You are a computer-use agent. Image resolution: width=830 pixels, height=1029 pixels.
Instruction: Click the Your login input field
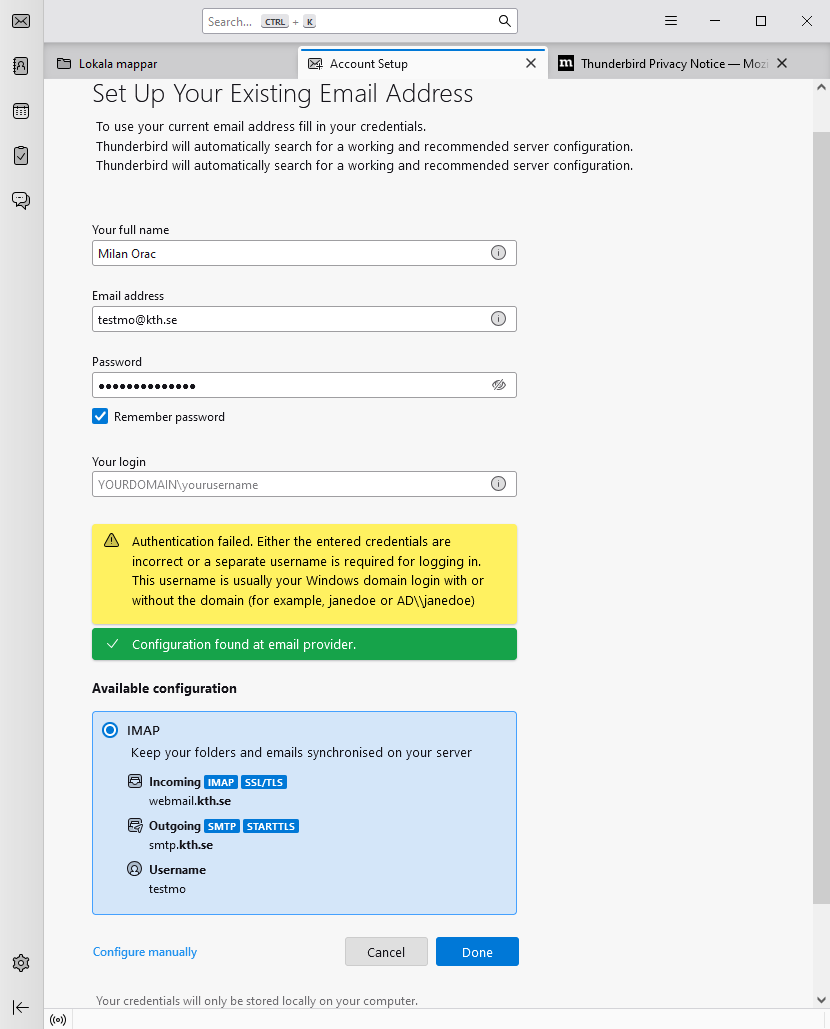[x=290, y=484]
